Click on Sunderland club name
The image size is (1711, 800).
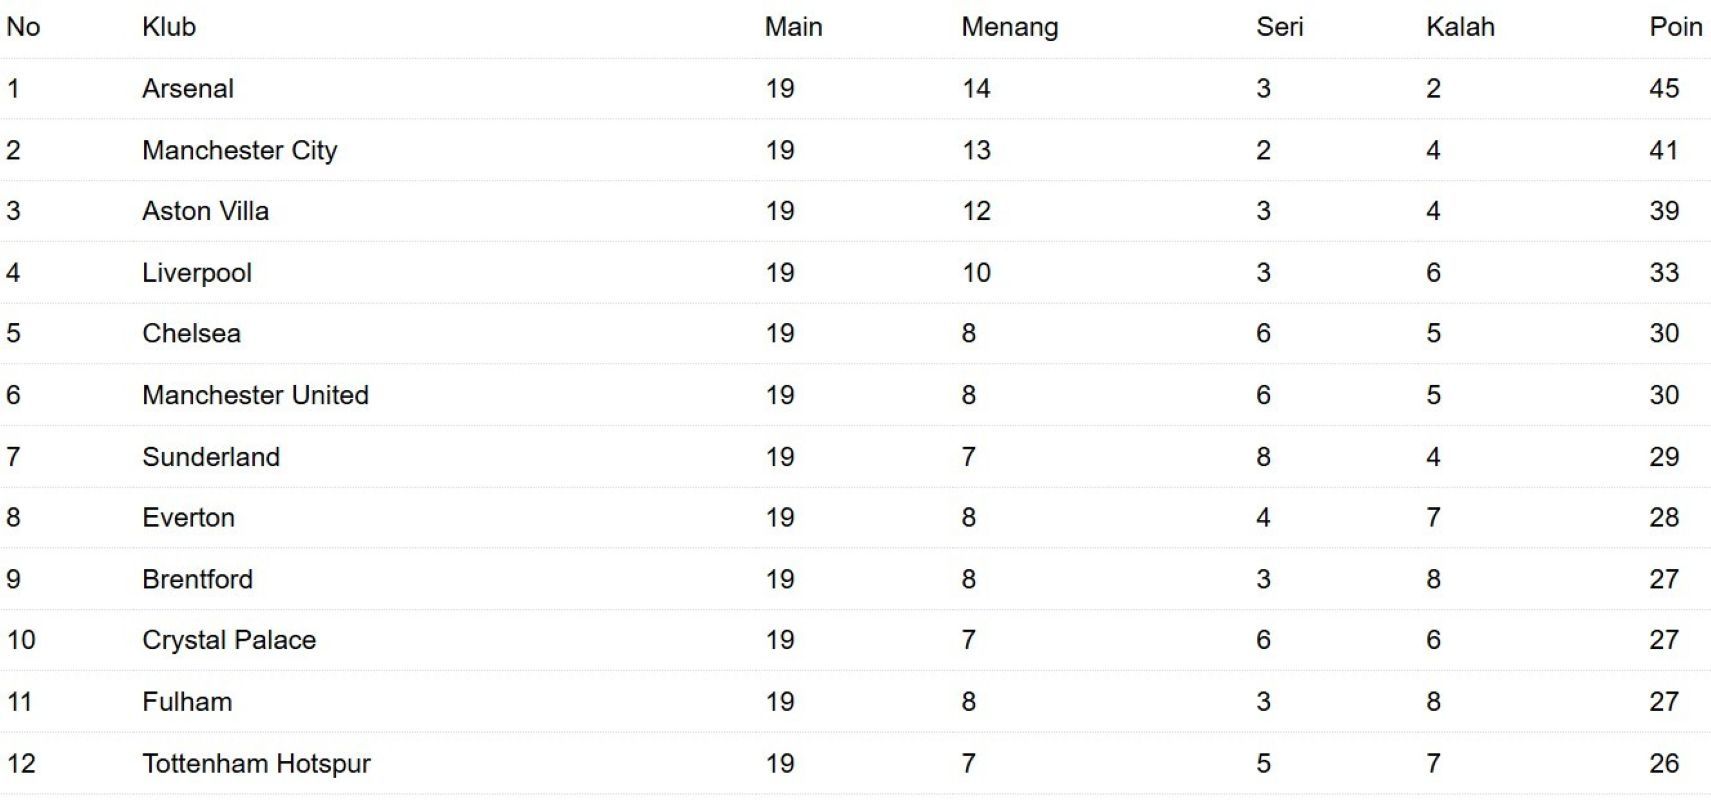pos(211,457)
